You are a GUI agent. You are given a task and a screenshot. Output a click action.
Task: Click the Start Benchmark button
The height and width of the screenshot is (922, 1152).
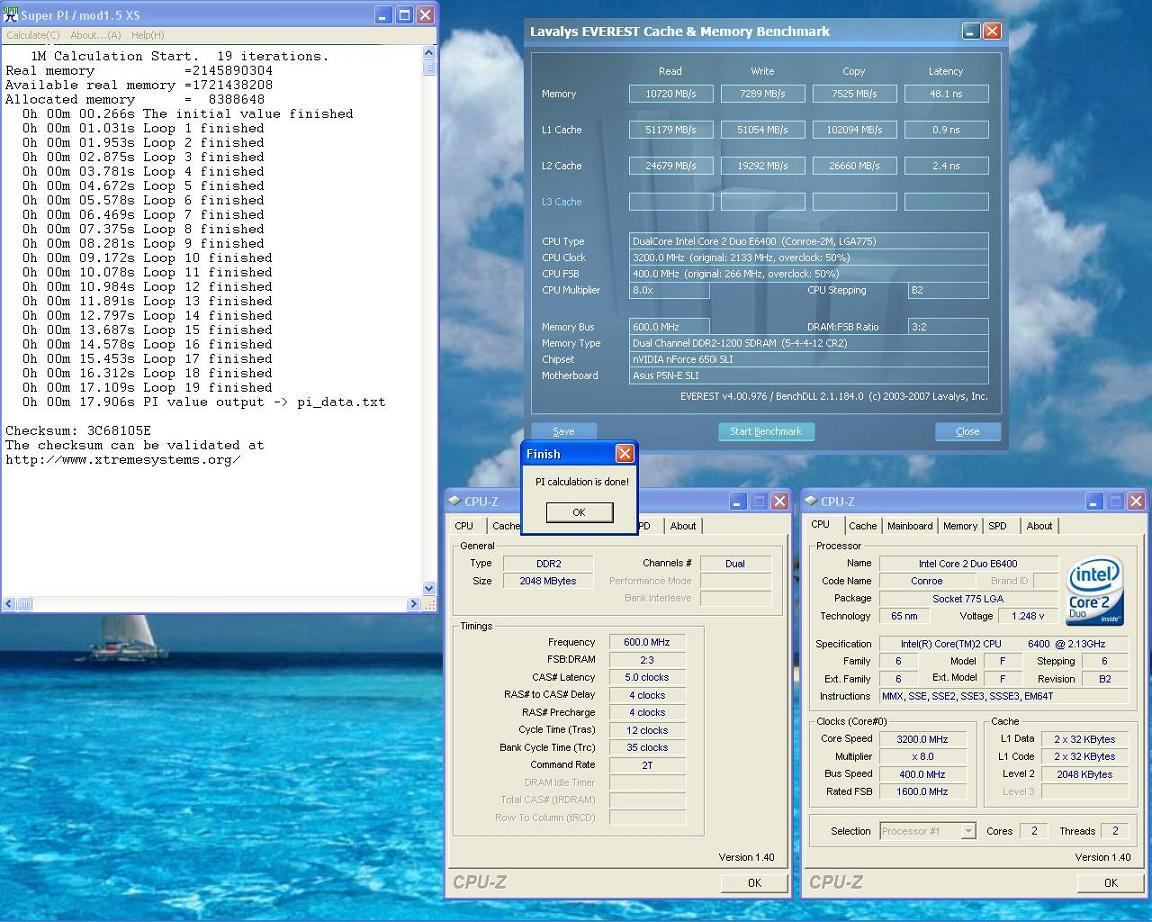[766, 431]
